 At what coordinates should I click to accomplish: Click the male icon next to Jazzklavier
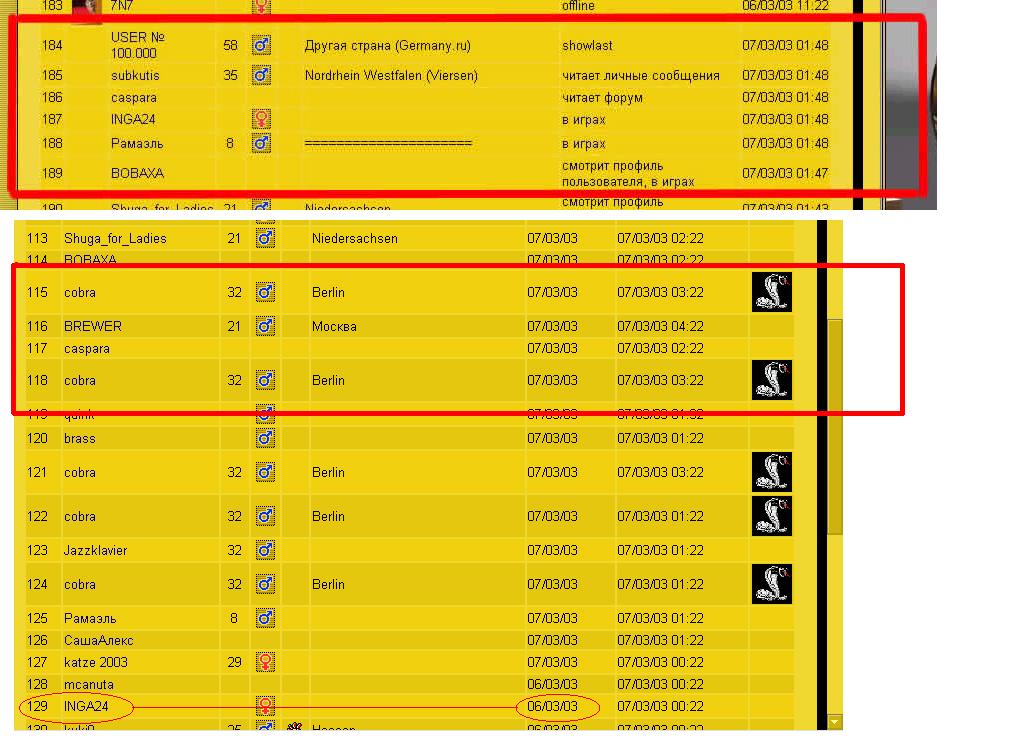coord(265,550)
